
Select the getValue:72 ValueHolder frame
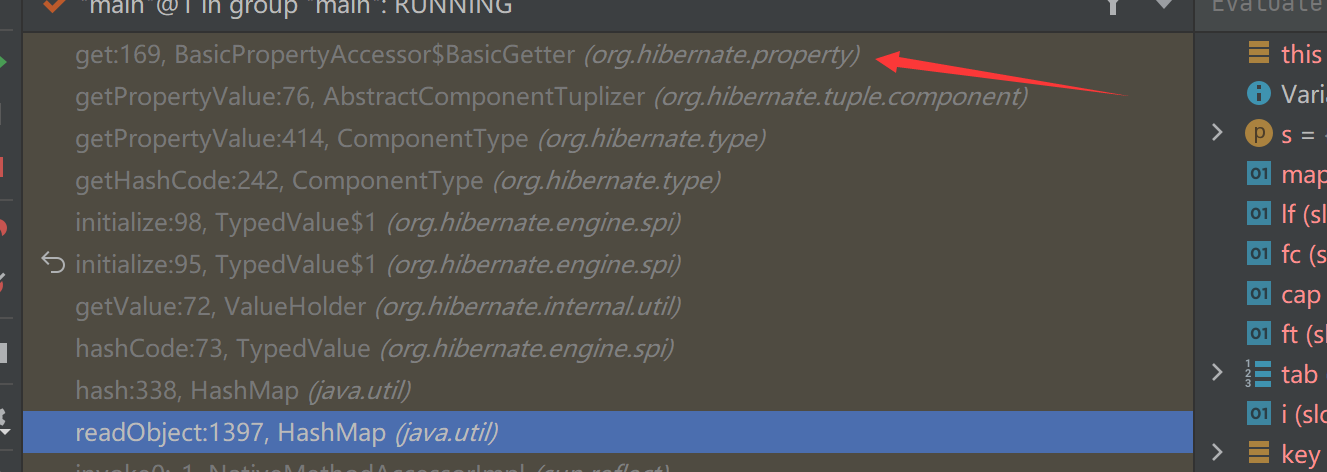pos(608,306)
